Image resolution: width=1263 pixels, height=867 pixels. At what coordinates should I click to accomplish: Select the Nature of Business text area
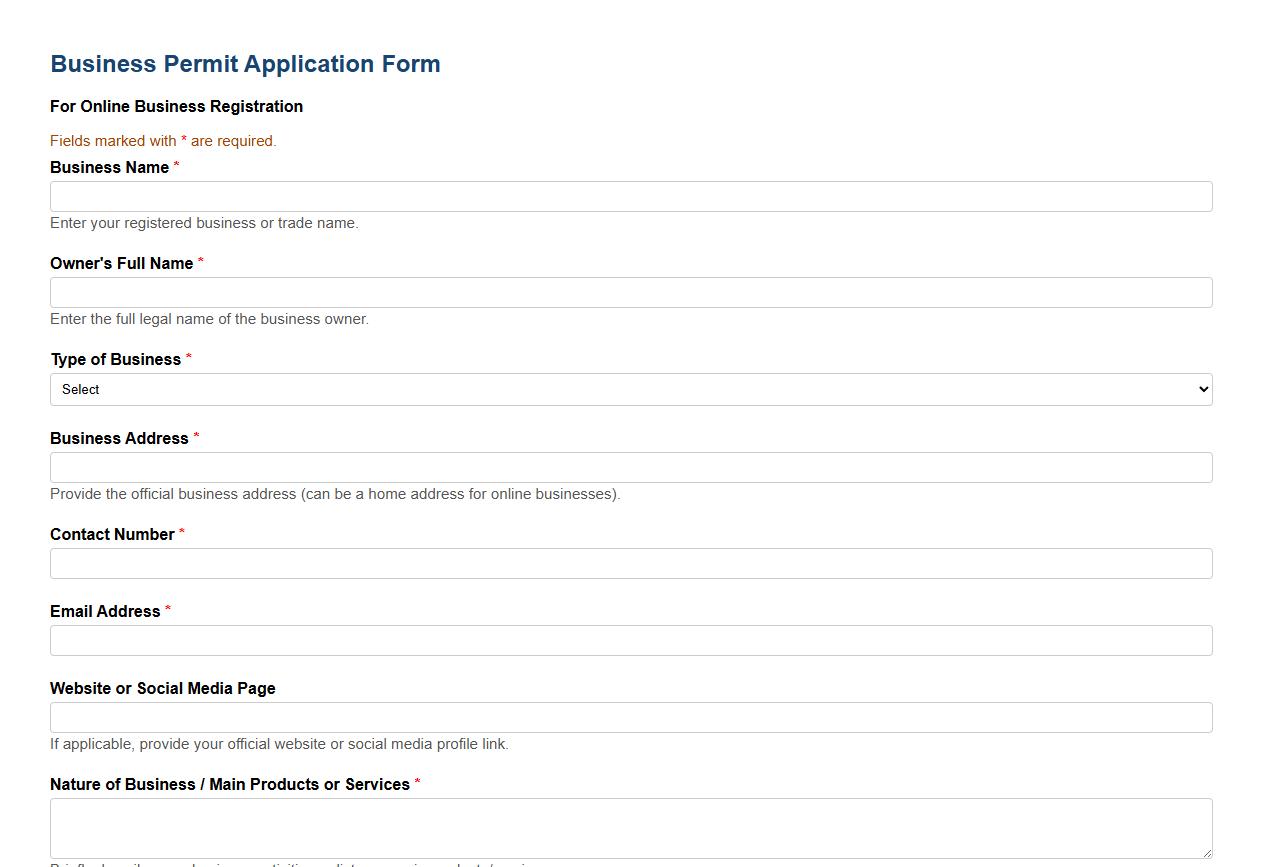point(630,827)
